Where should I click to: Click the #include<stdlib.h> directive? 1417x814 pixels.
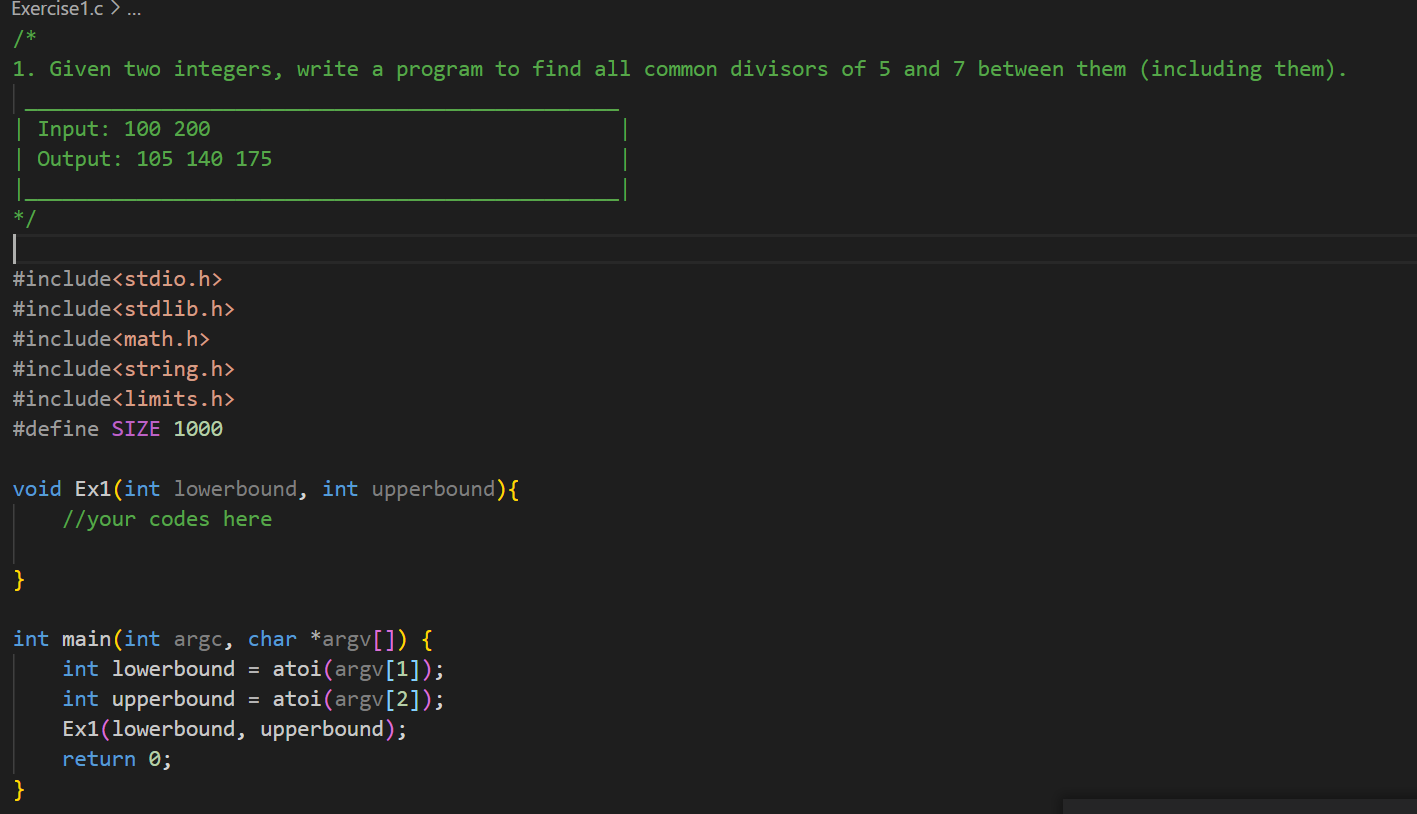(x=123, y=308)
